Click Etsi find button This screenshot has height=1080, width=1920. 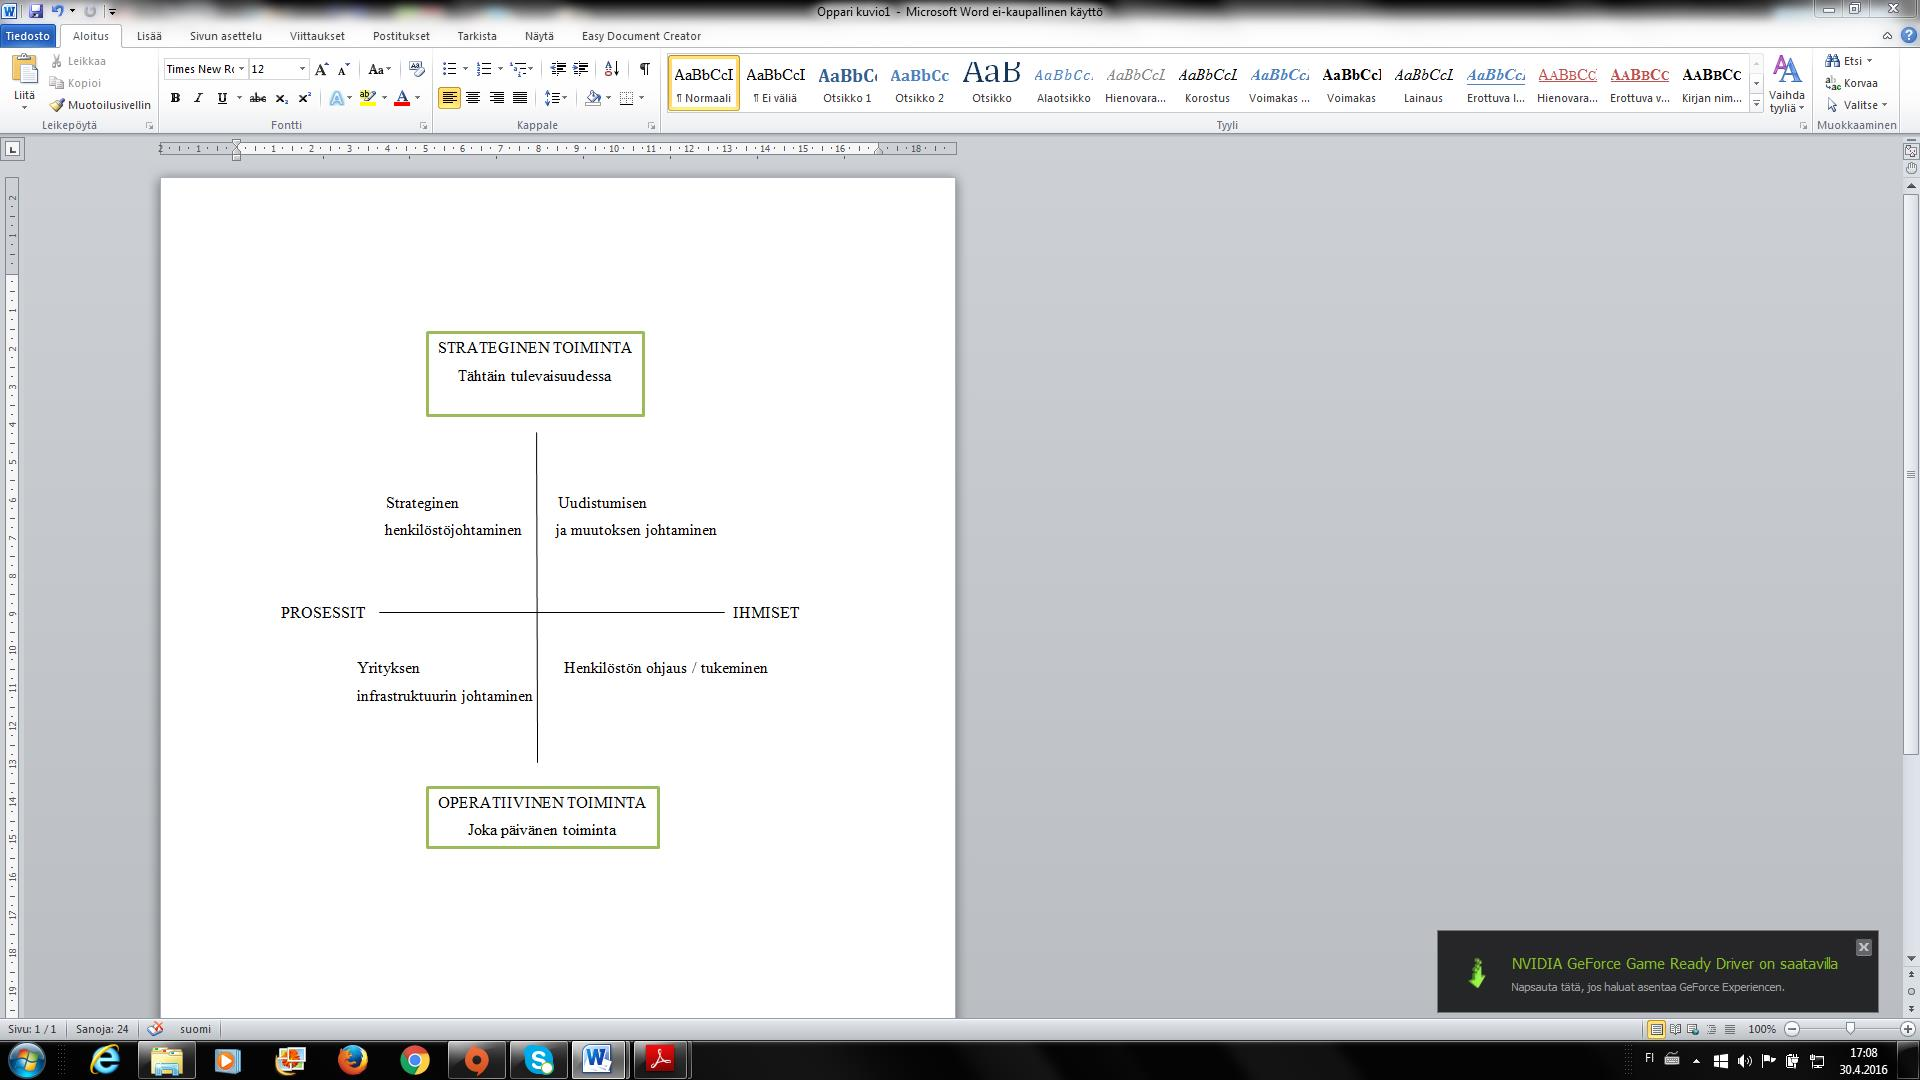coord(1848,61)
